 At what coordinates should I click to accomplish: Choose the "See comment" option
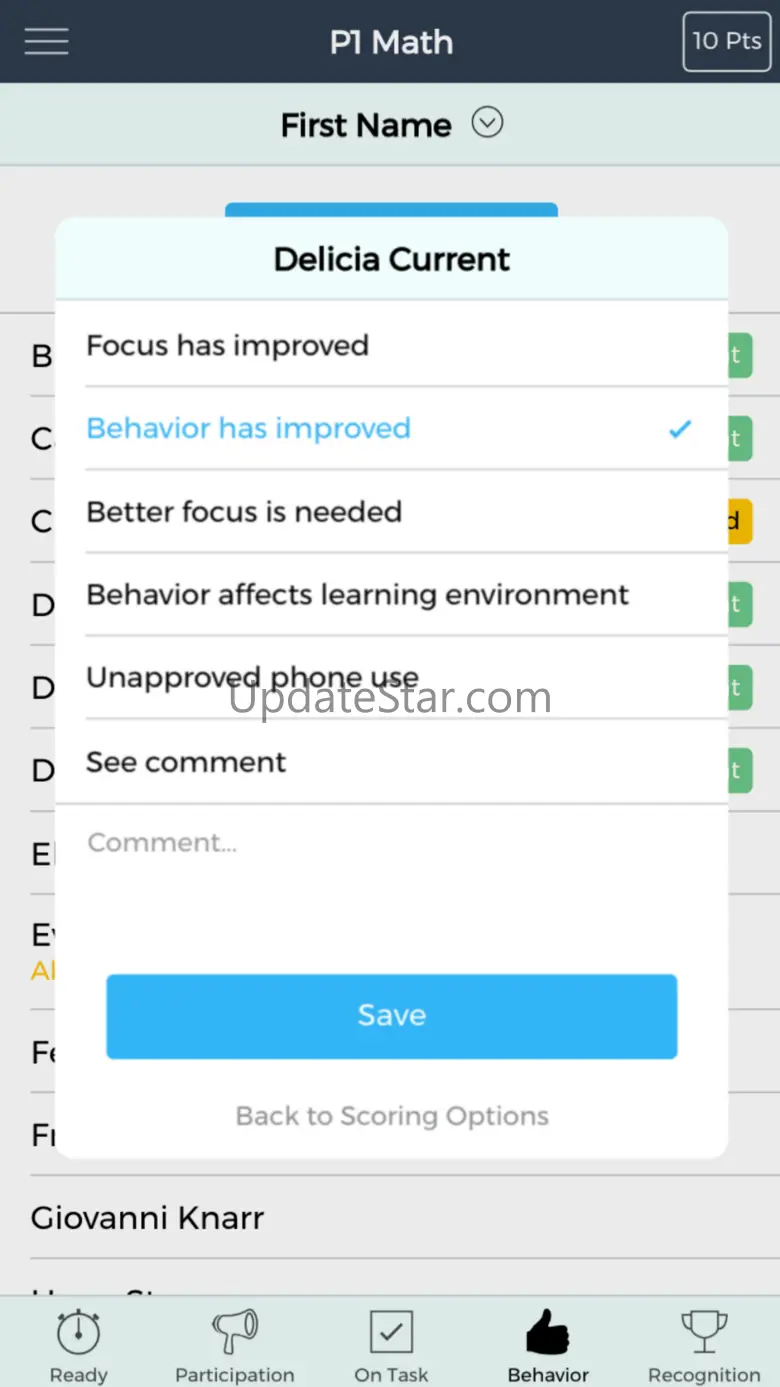(186, 762)
